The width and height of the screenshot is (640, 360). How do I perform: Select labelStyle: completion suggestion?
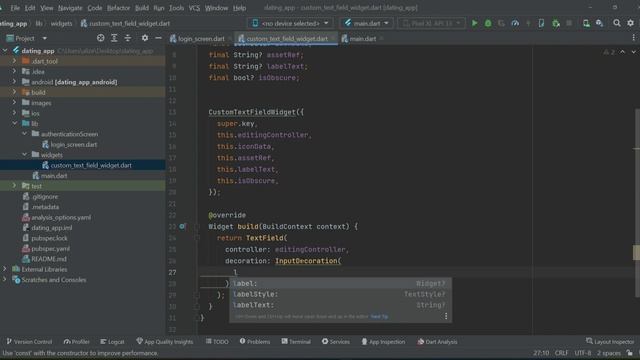click(x=340, y=294)
